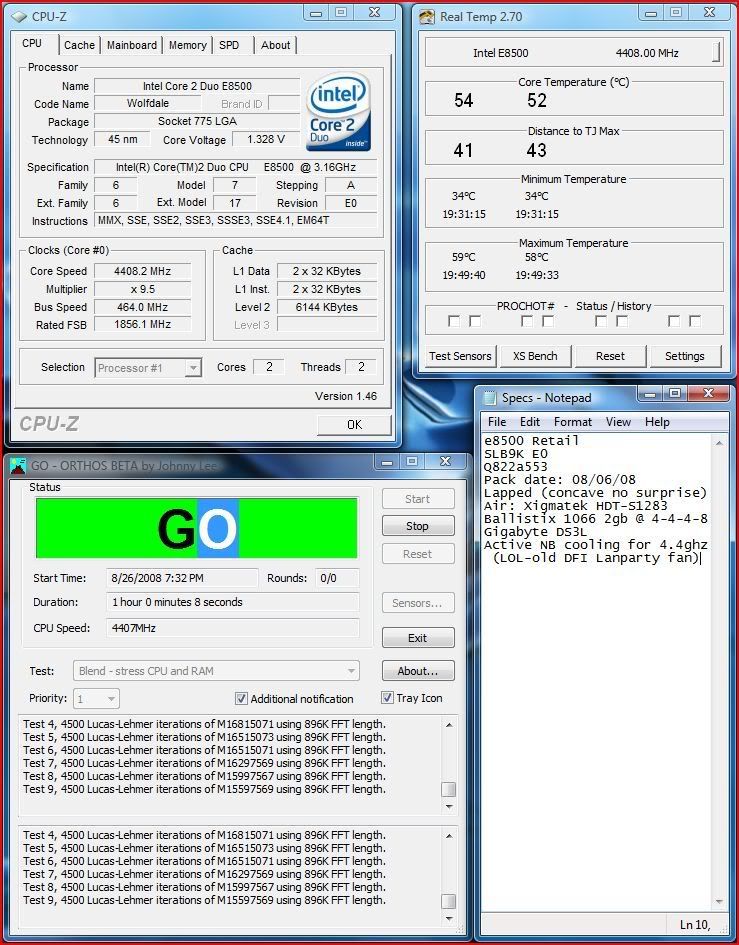Click the green GO status indicator
Screen dimensions: 739x945
click(197, 528)
